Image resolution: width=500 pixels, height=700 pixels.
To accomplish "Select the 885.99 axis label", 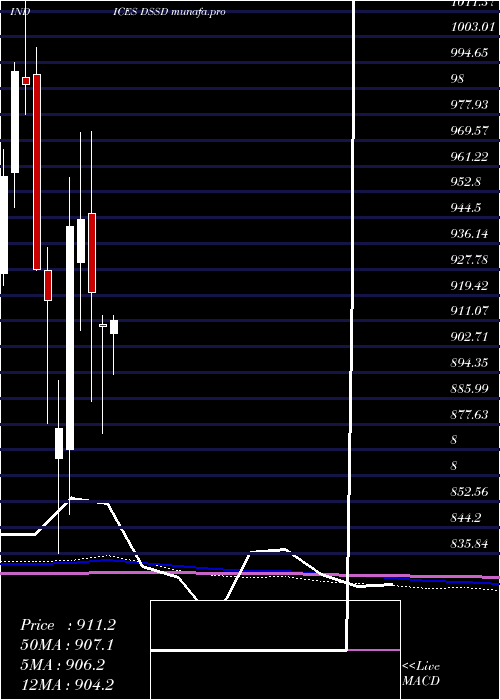I will pos(469,389).
